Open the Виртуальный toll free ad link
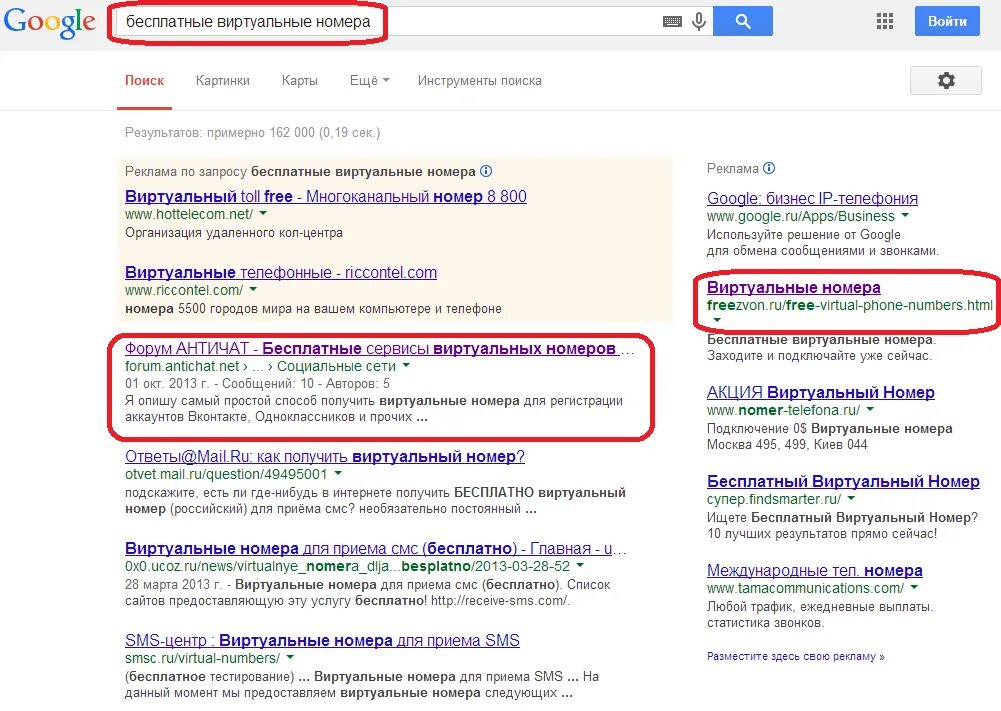 (x=326, y=196)
